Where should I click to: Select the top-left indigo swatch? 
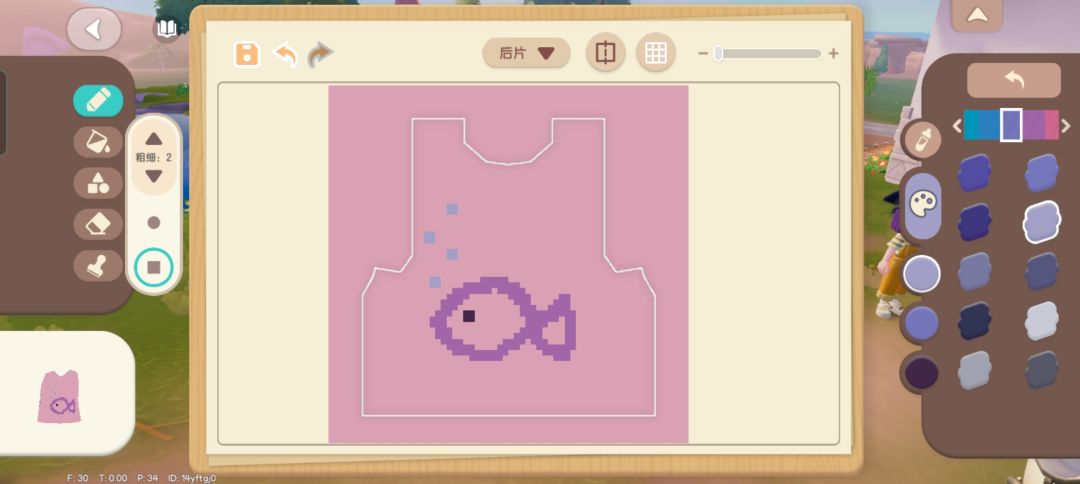pos(975,173)
